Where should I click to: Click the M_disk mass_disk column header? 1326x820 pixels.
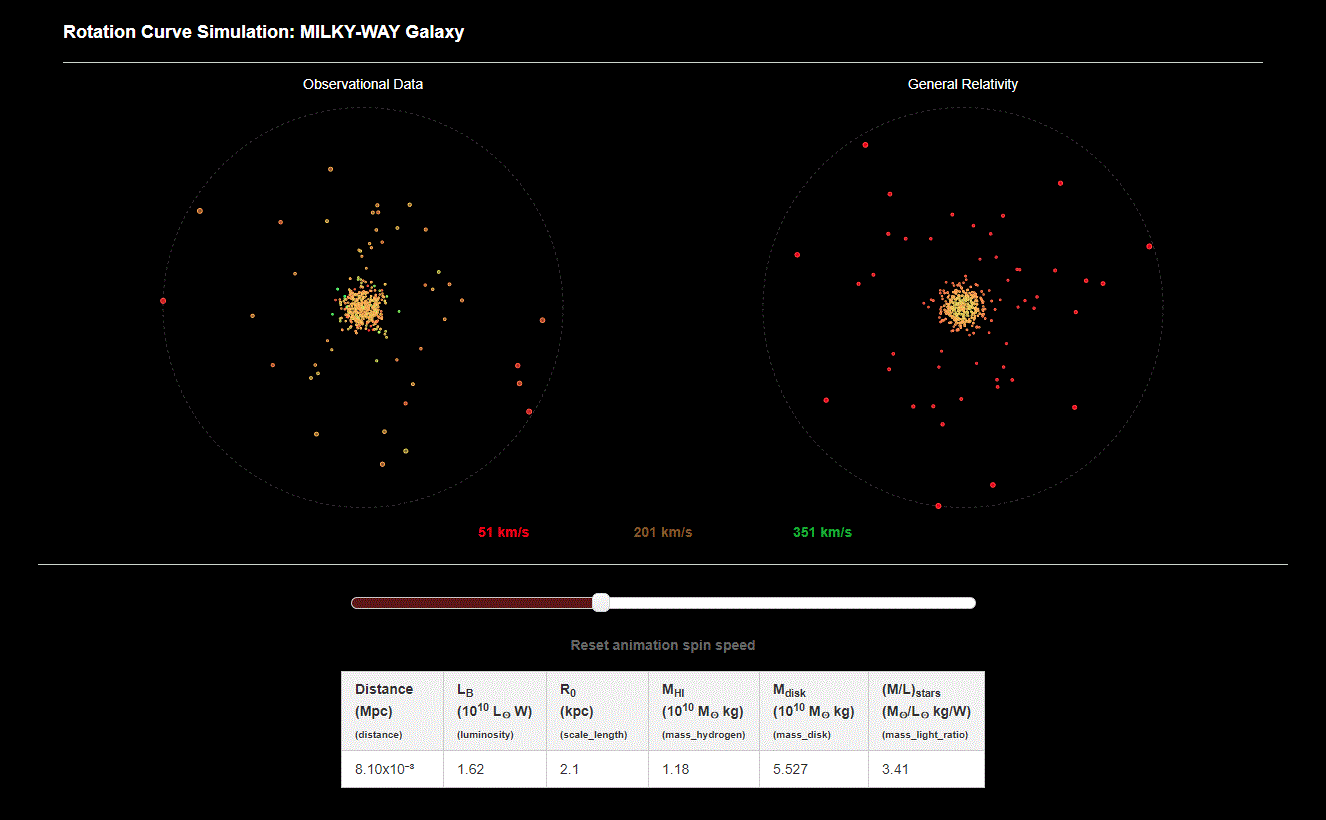click(814, 710)
